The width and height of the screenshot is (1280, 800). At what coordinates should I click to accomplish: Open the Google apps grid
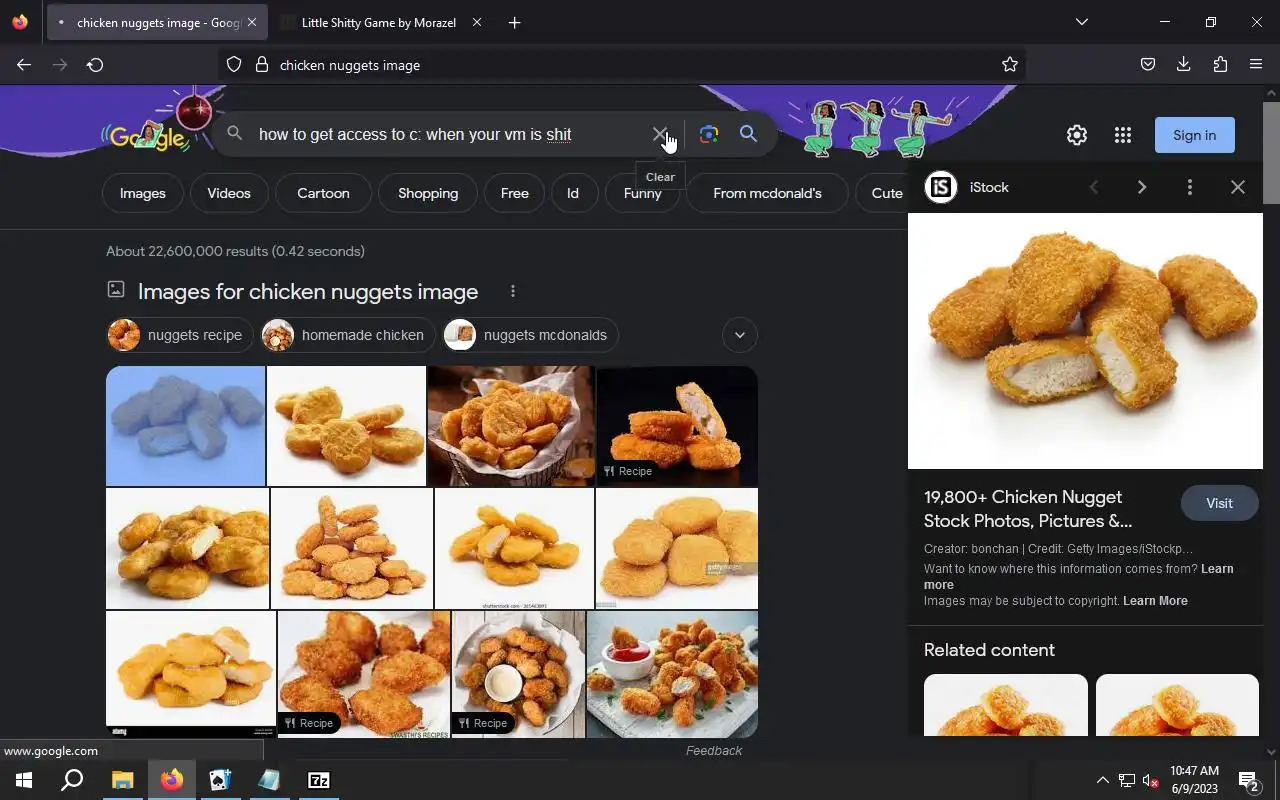tap(1123, 135)
